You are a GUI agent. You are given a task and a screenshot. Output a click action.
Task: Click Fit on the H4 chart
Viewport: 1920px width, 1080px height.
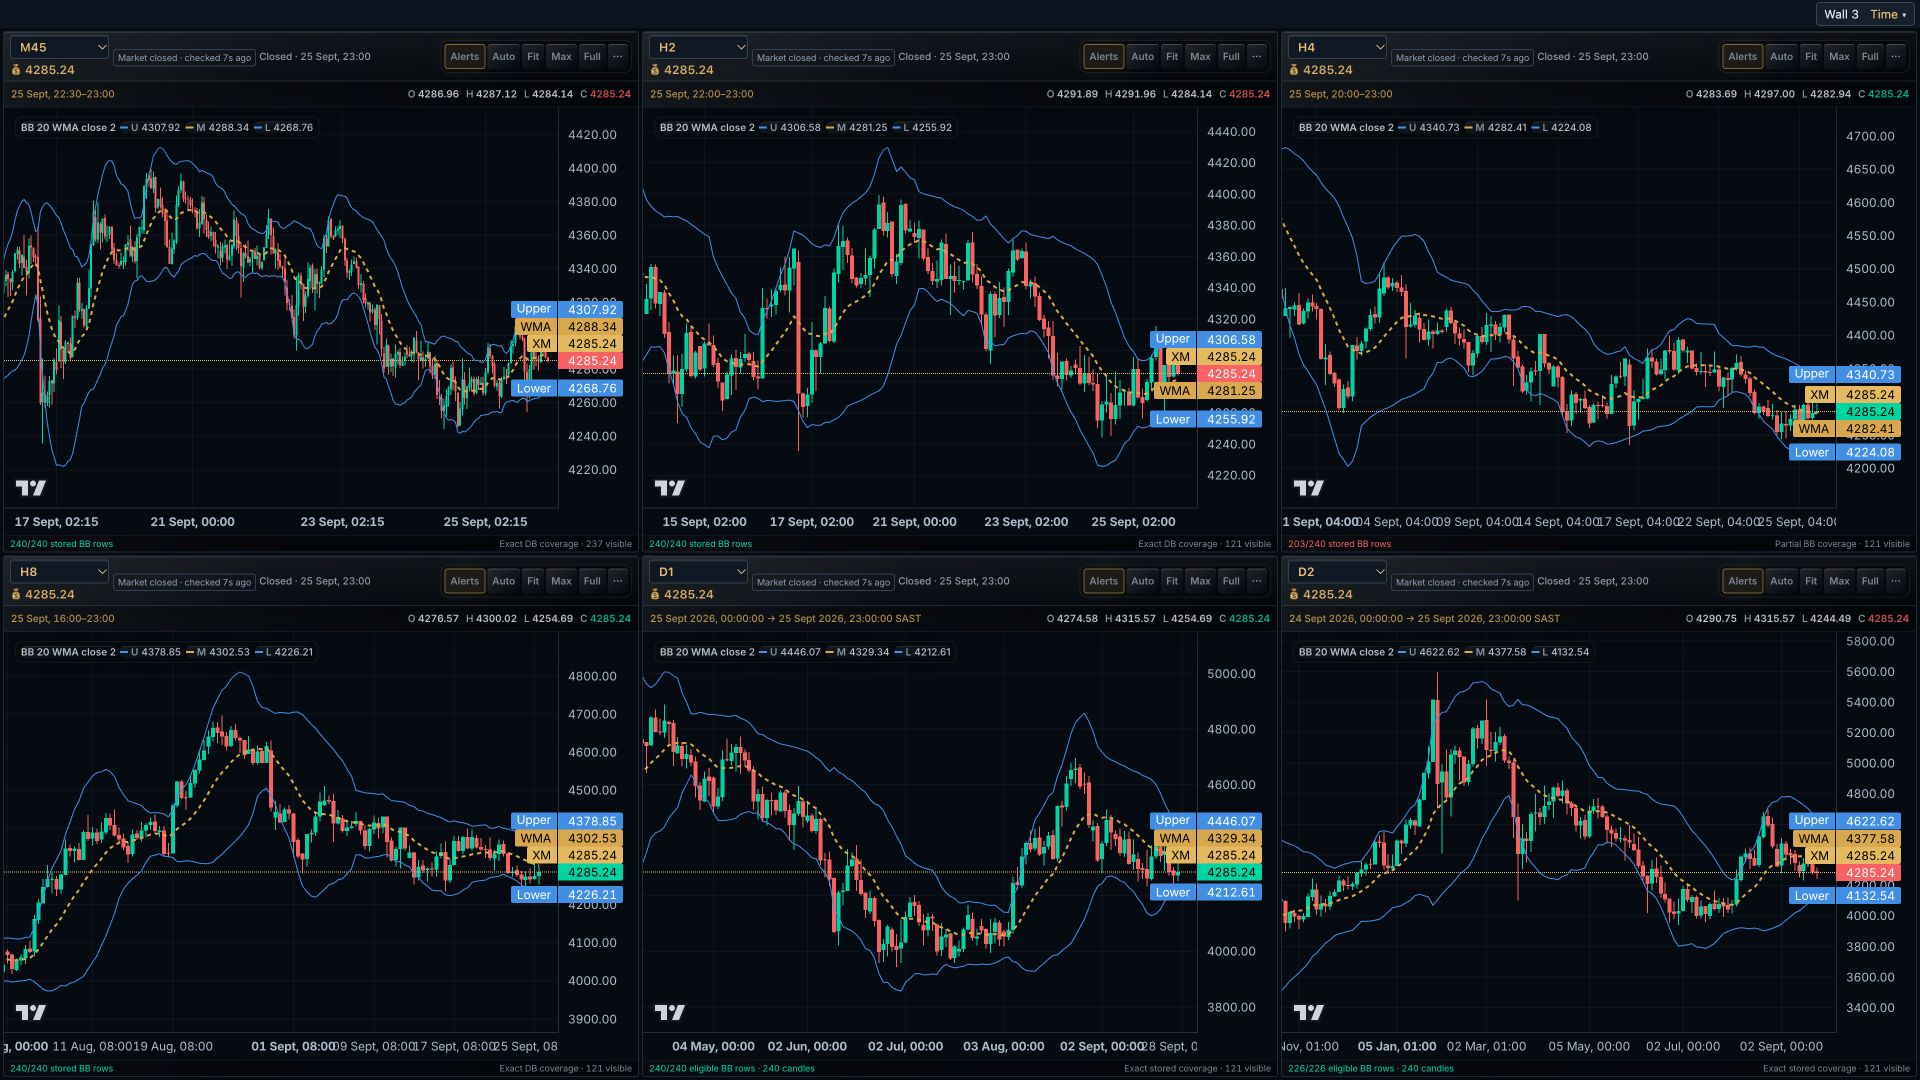click(1811, 57)
